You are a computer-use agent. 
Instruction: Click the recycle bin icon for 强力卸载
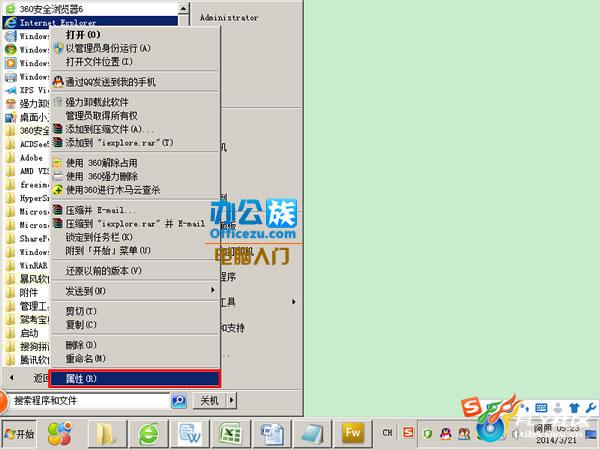[58, 102]
